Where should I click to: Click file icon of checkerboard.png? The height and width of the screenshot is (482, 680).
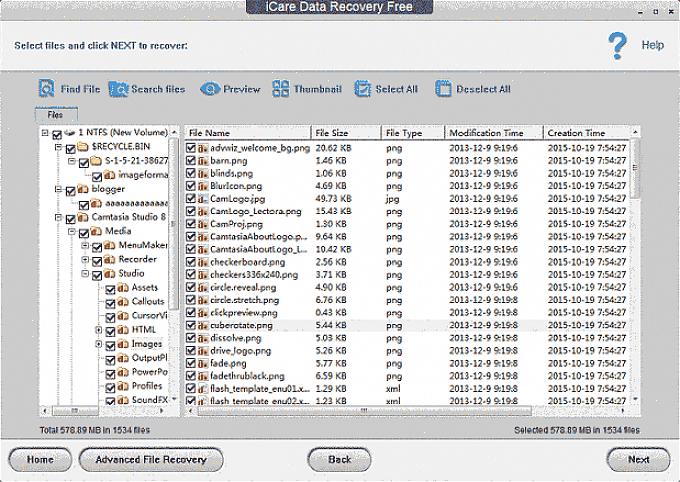pos(203,262)
